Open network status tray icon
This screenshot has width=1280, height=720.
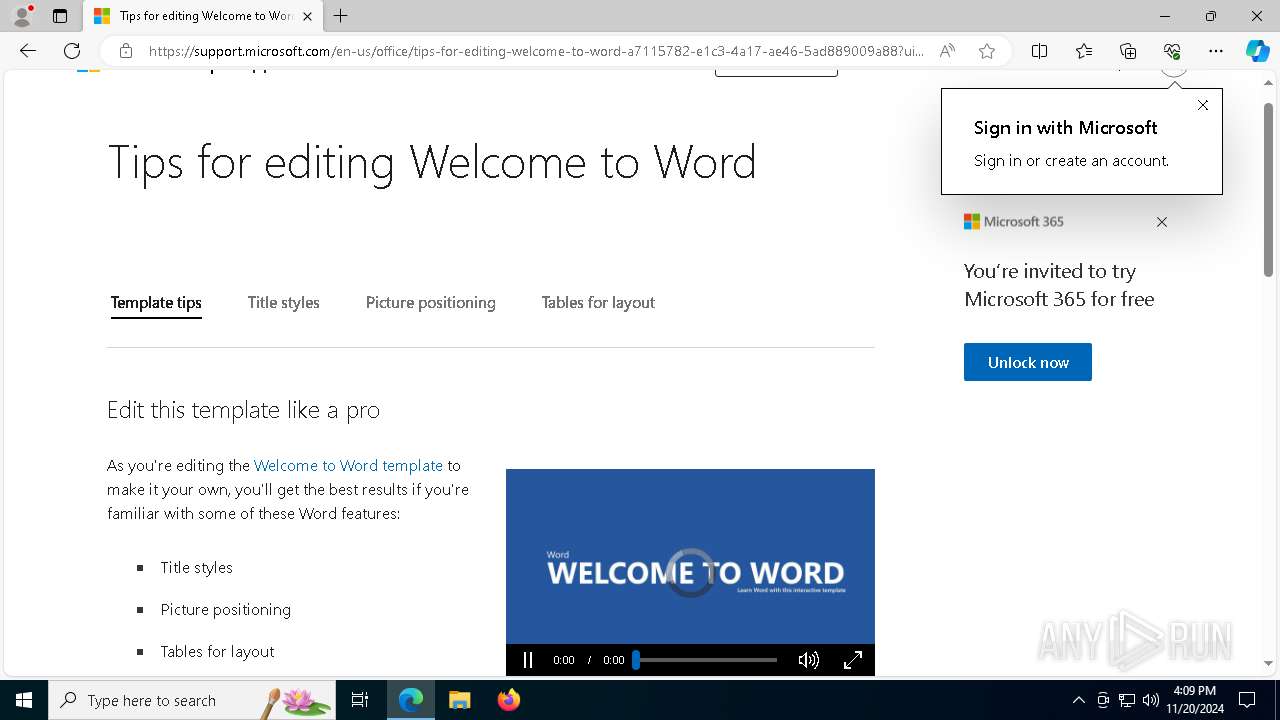[x=1127, y=700]
